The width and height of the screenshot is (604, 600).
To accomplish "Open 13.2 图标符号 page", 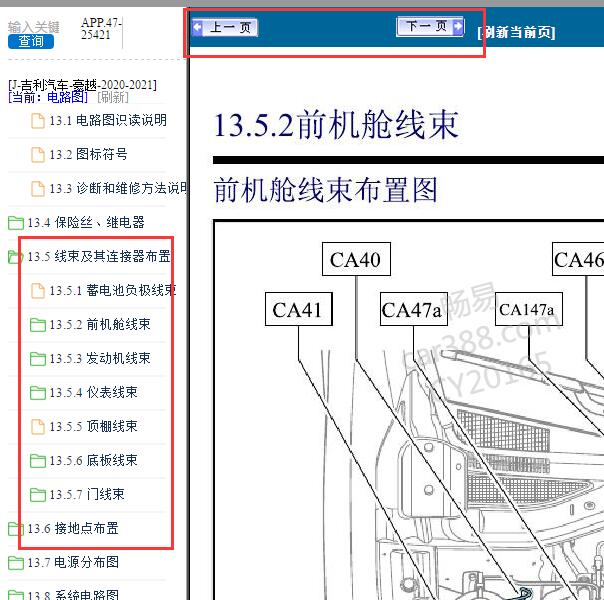I will (x=88, y=154).
